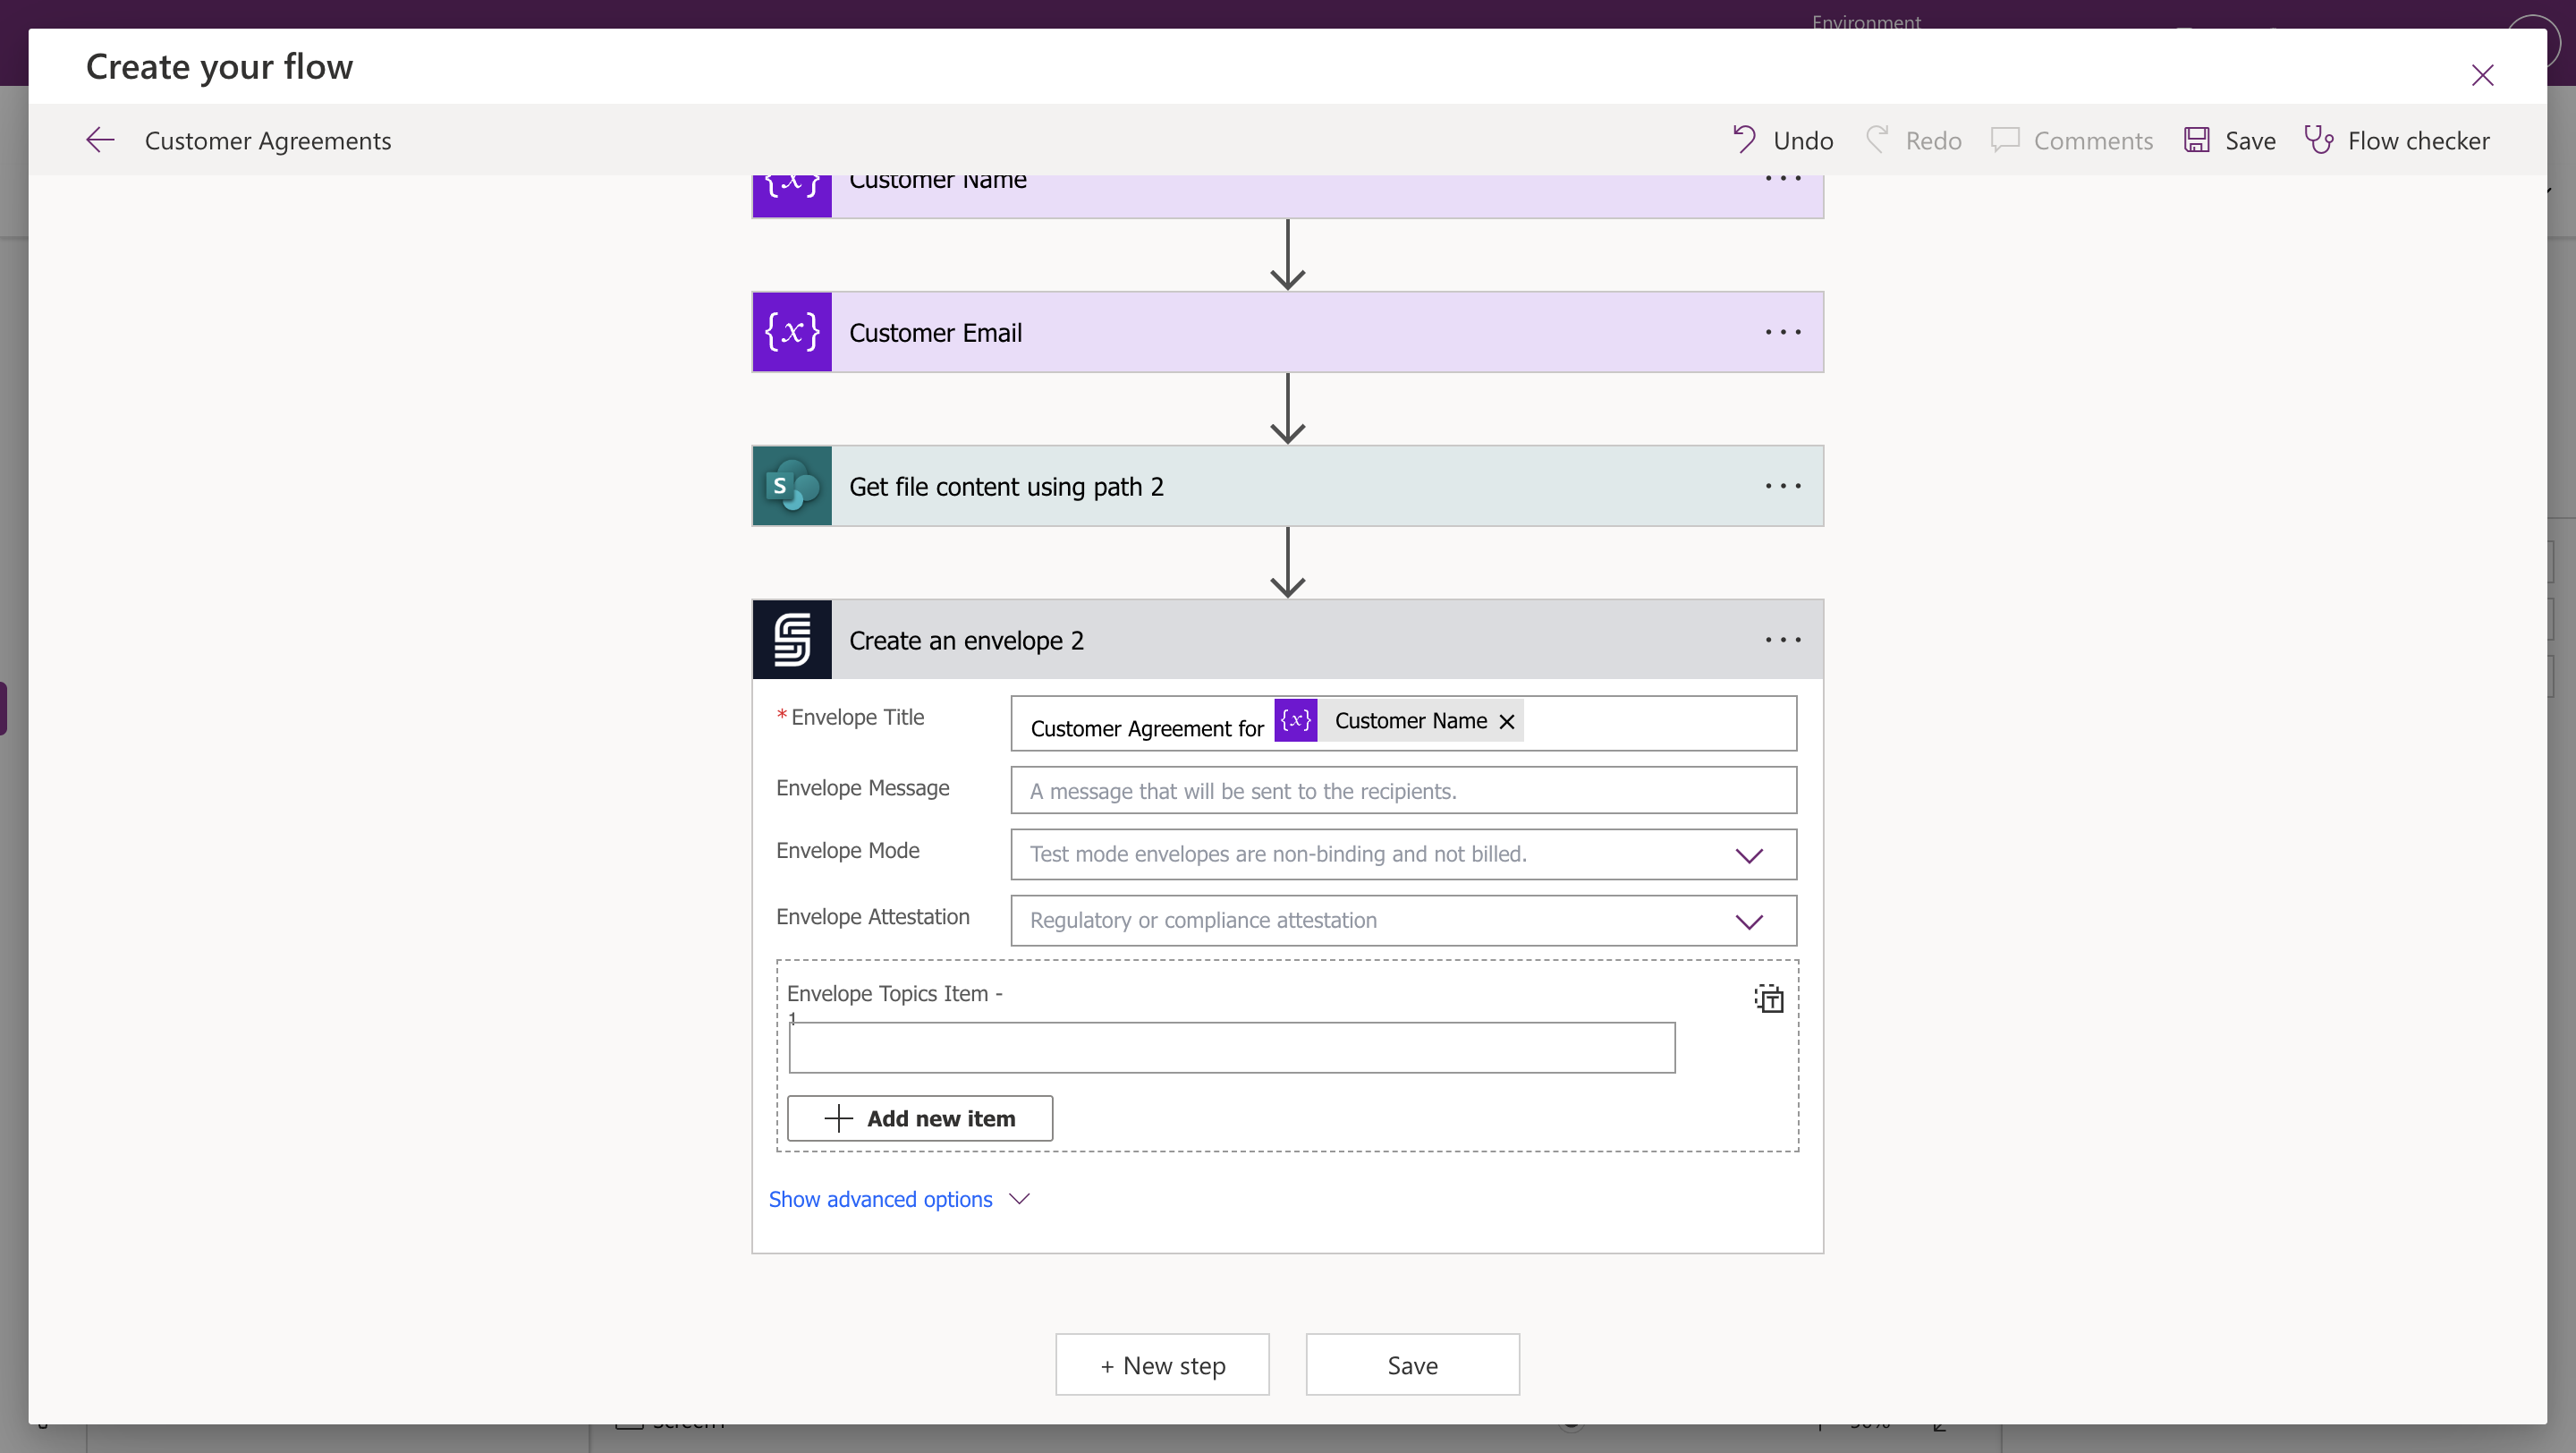This screenshot has height=1453, width=2576.
Task: Open the menu on Create an envelope 2 card
Action: tap(1783, 639)
